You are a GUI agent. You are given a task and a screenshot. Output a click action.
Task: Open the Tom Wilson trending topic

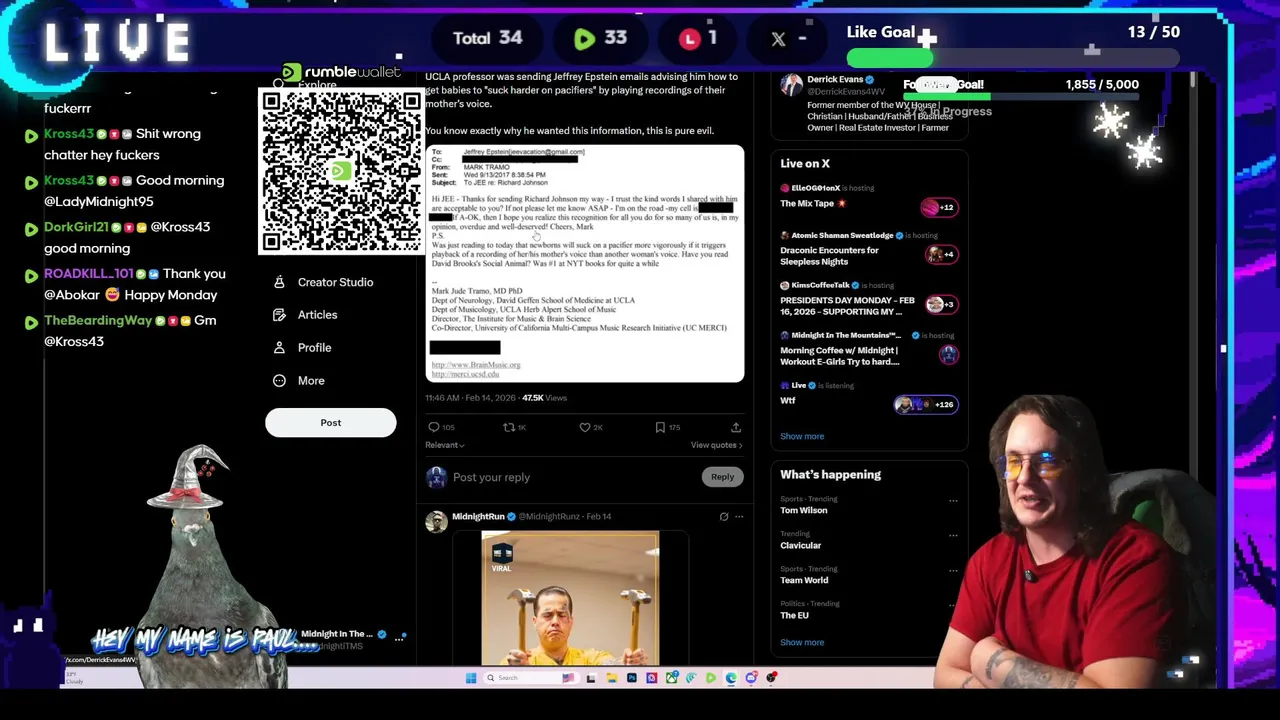[804, 510]
